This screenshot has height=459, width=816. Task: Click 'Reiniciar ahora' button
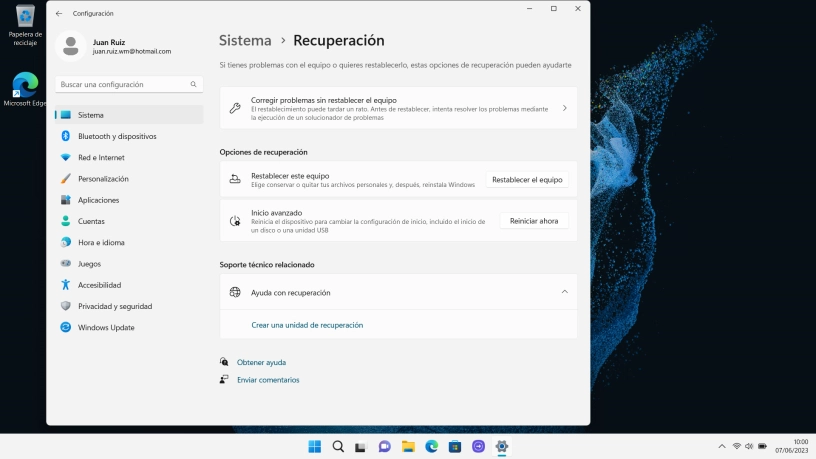[x=534, y=221]
